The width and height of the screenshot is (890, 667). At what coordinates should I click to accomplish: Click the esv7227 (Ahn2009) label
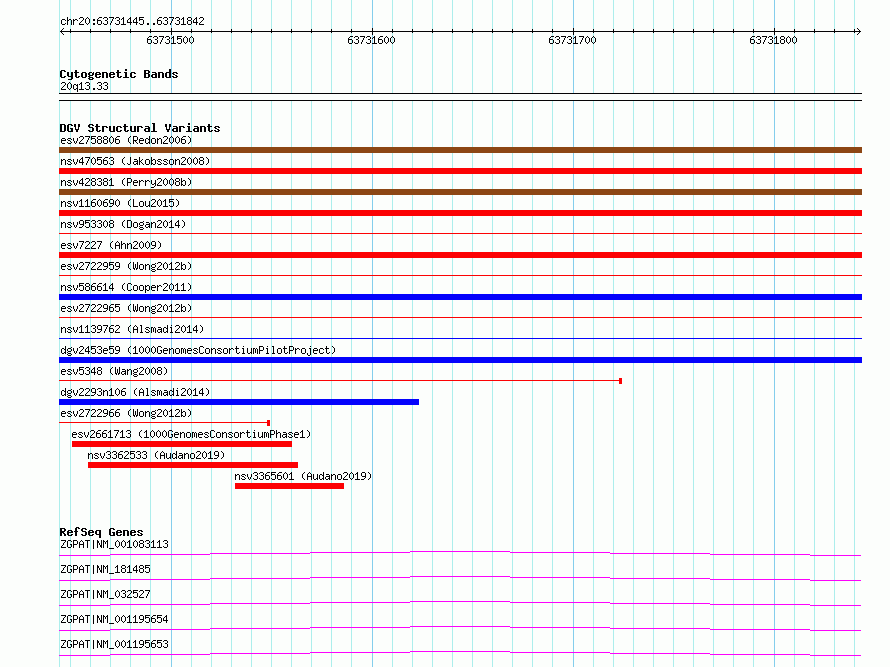click(x=111, y=245)
